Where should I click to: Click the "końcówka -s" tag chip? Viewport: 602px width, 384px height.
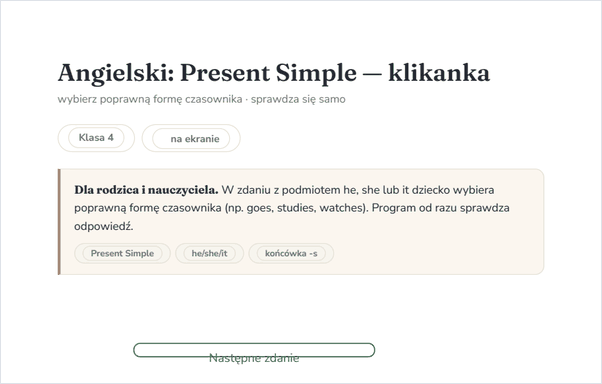pos(291,253)
